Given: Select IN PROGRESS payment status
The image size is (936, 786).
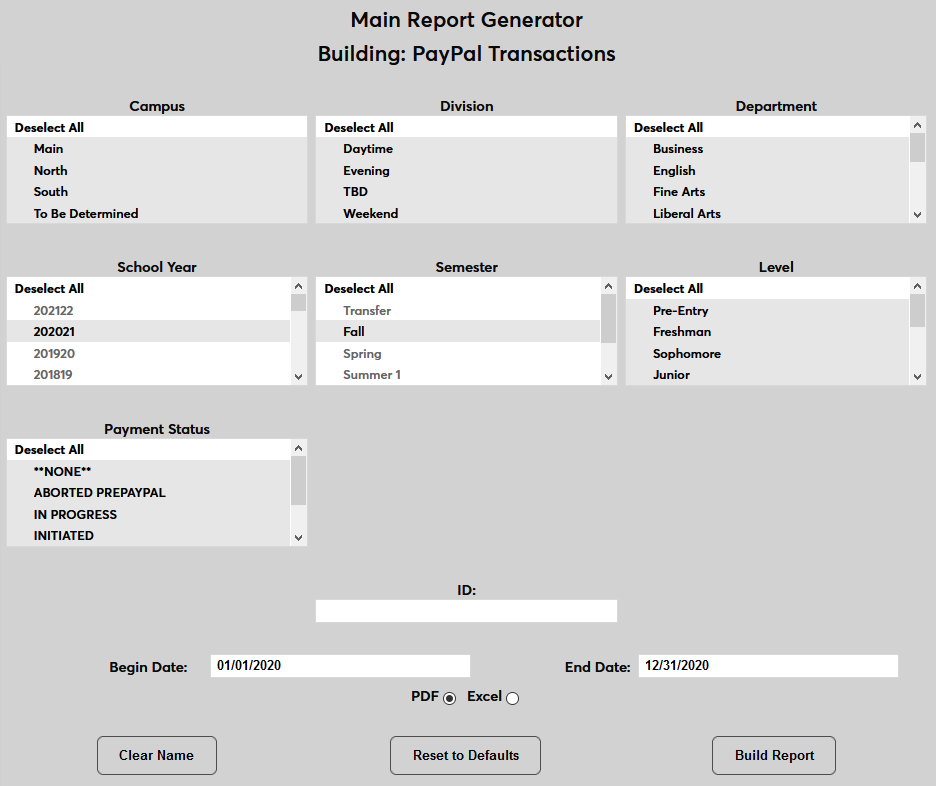Looking at the screenshot, I should click(149, 514).
